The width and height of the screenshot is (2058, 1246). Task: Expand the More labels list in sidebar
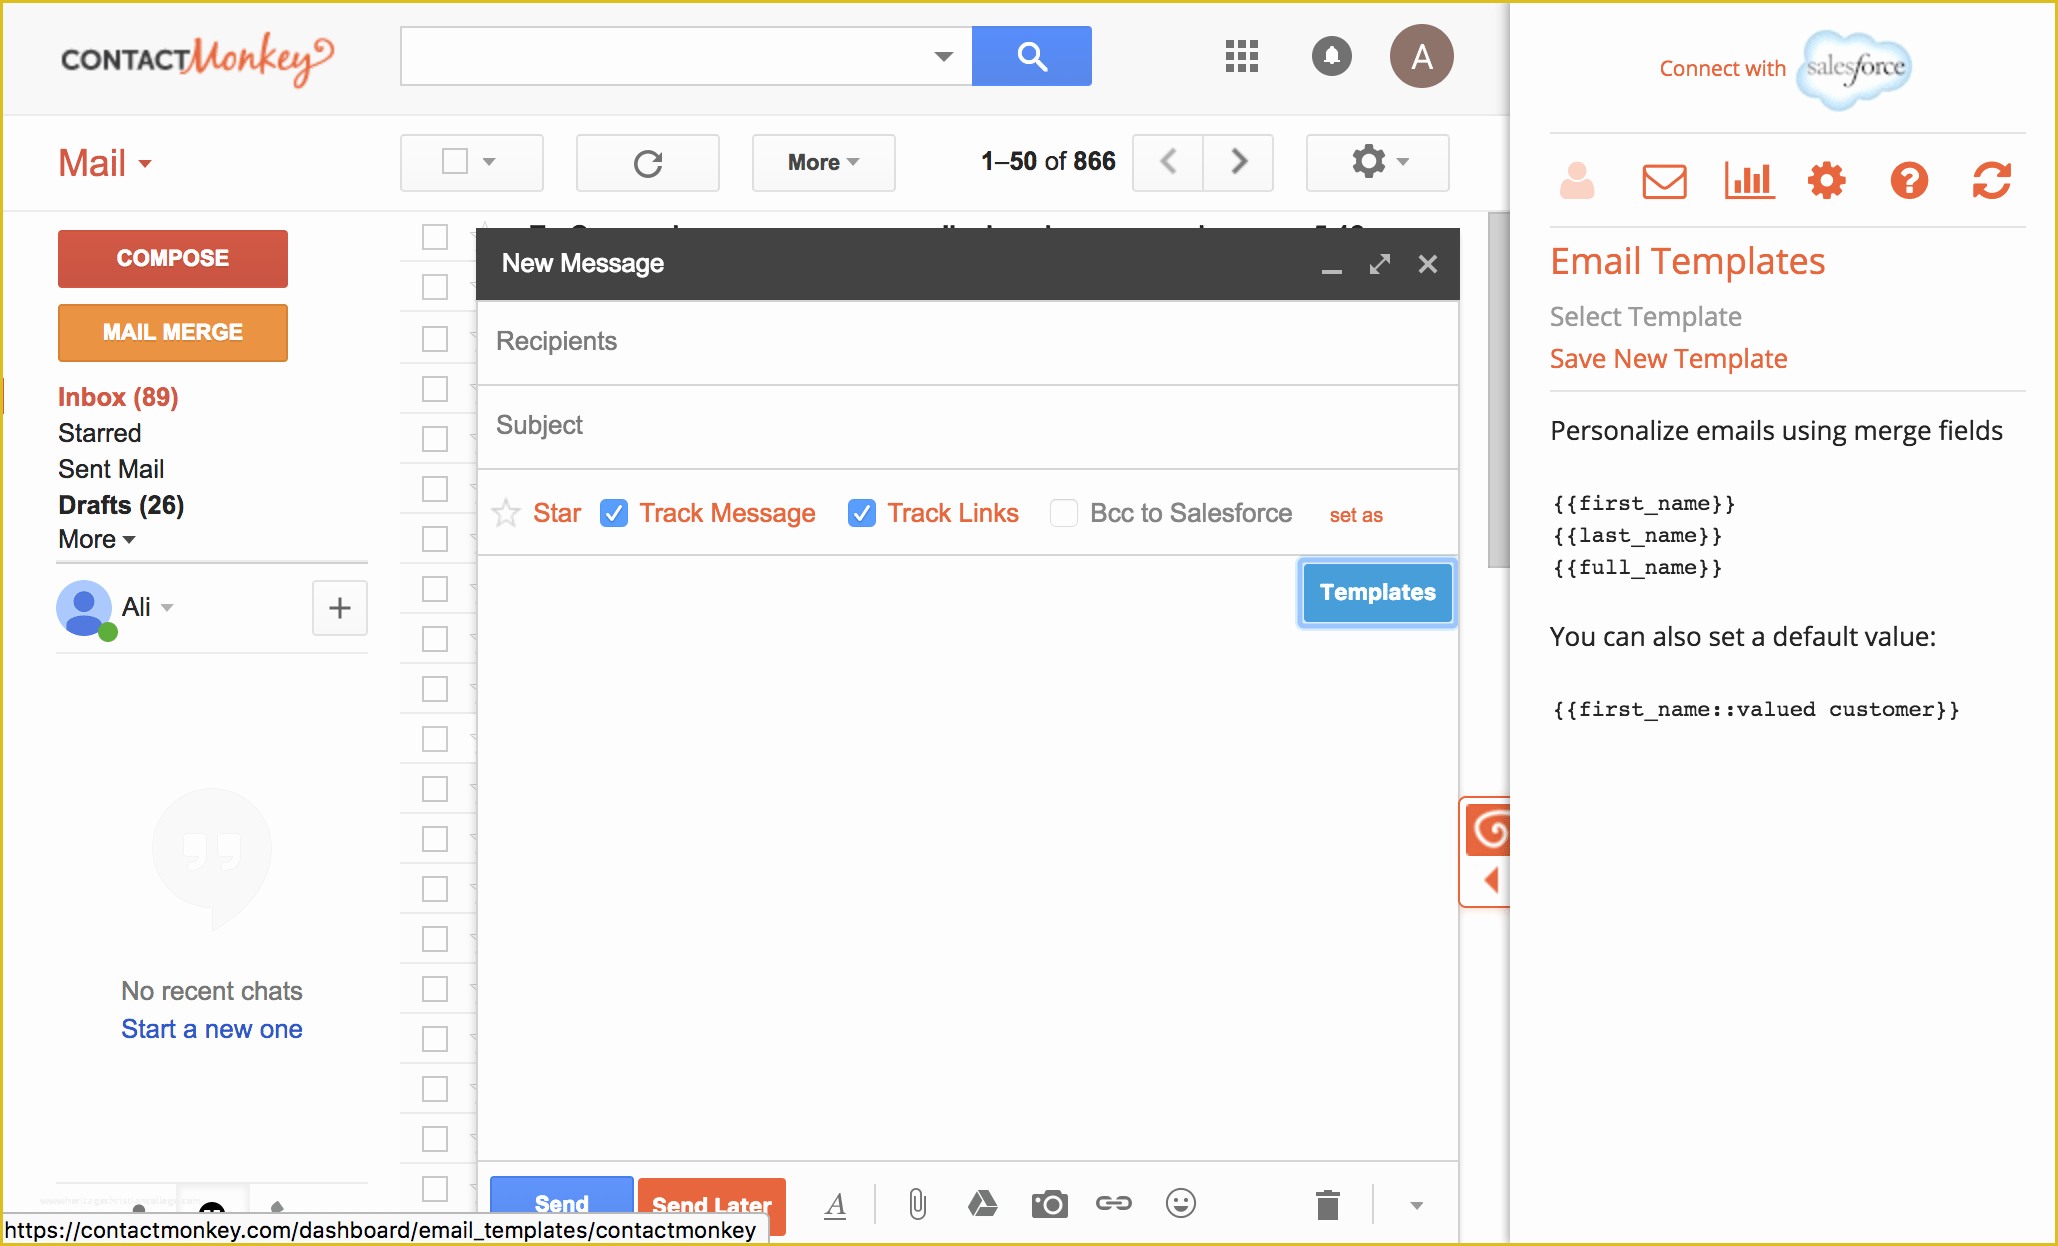(96, 540)
